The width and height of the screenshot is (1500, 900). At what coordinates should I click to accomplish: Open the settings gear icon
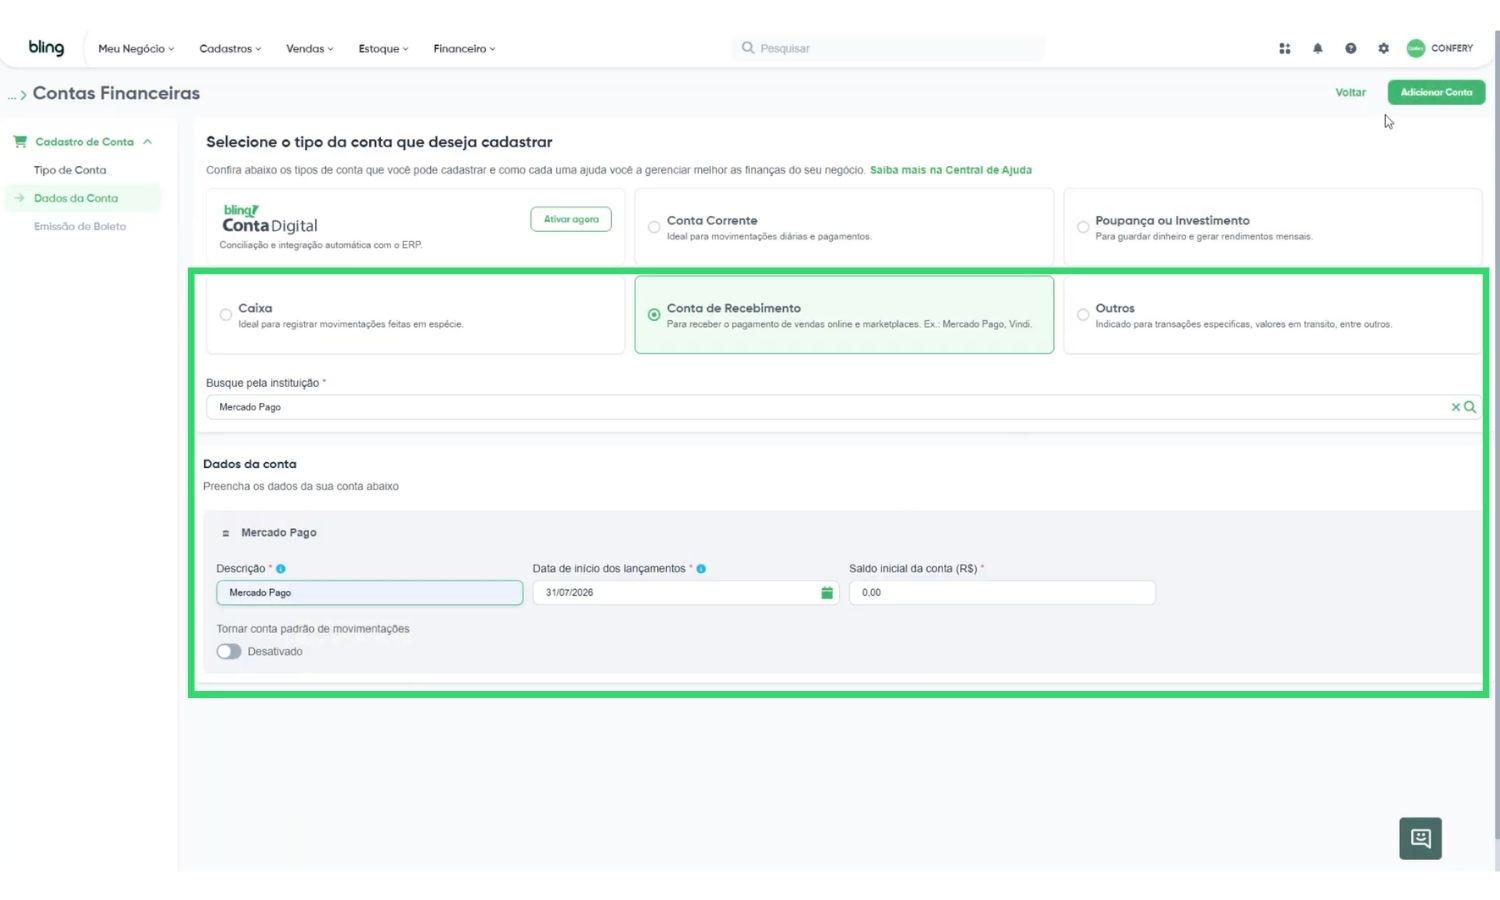pos(1384,48)
